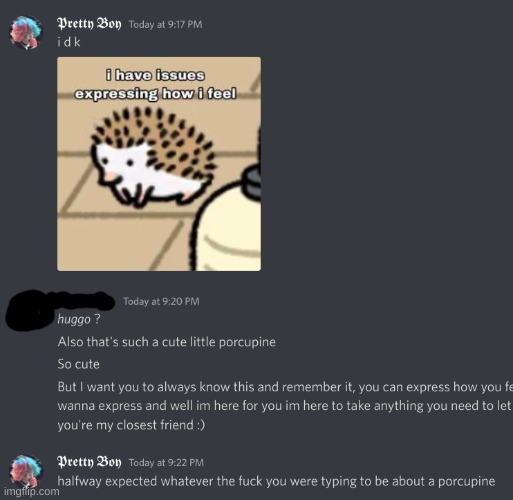Click the 'you're my closest friend :)' line
This screenshot has height=500, width=513.
click(131, 425)
